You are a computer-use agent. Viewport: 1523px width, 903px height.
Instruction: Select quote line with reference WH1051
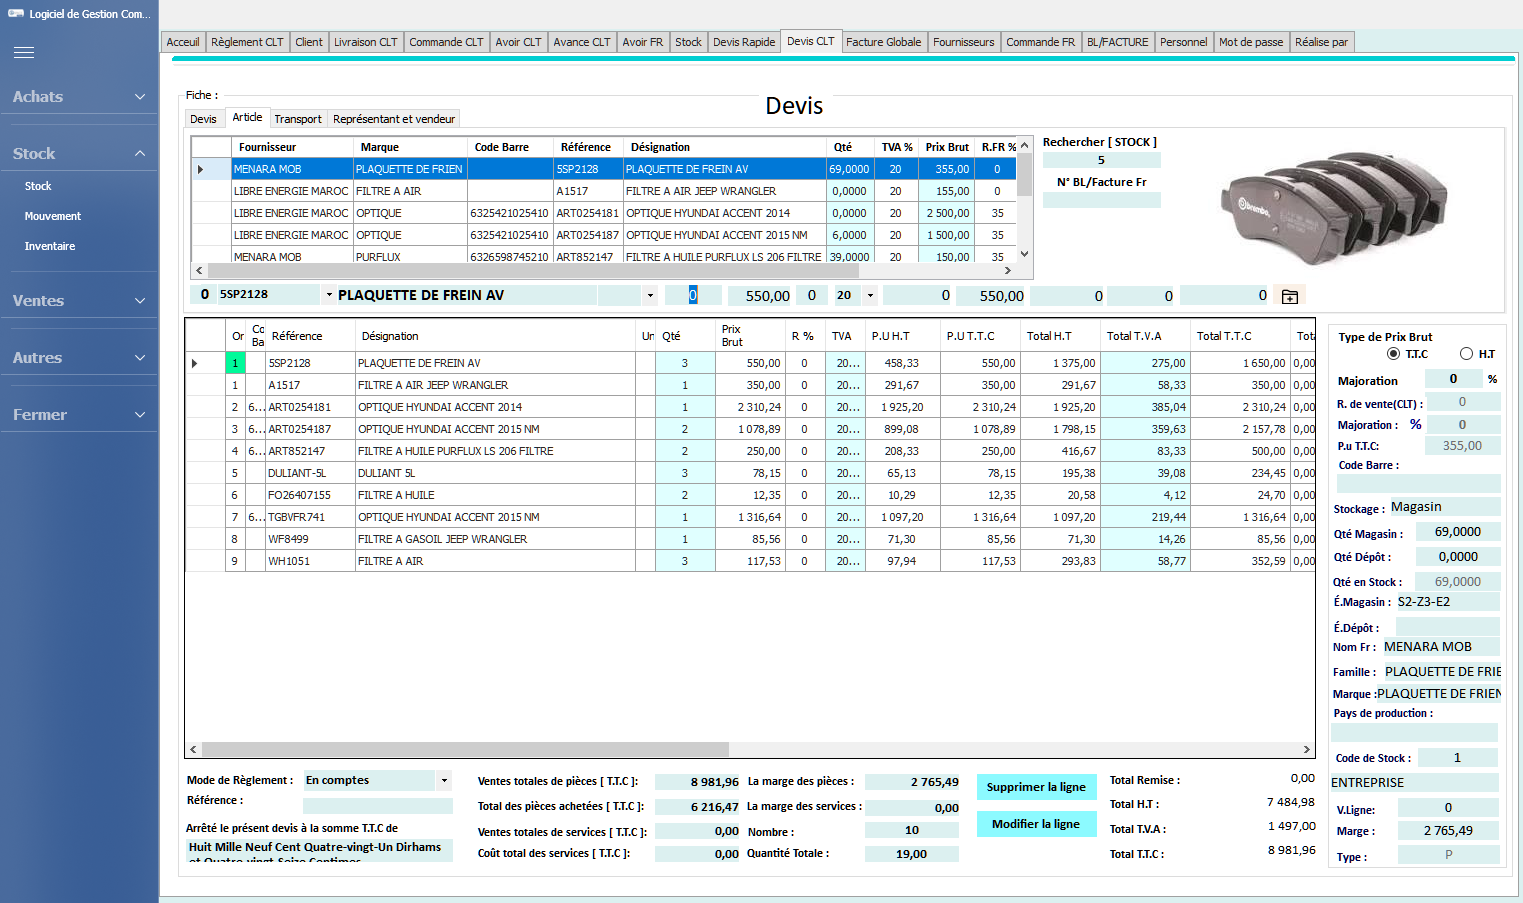tap(750, 561)
